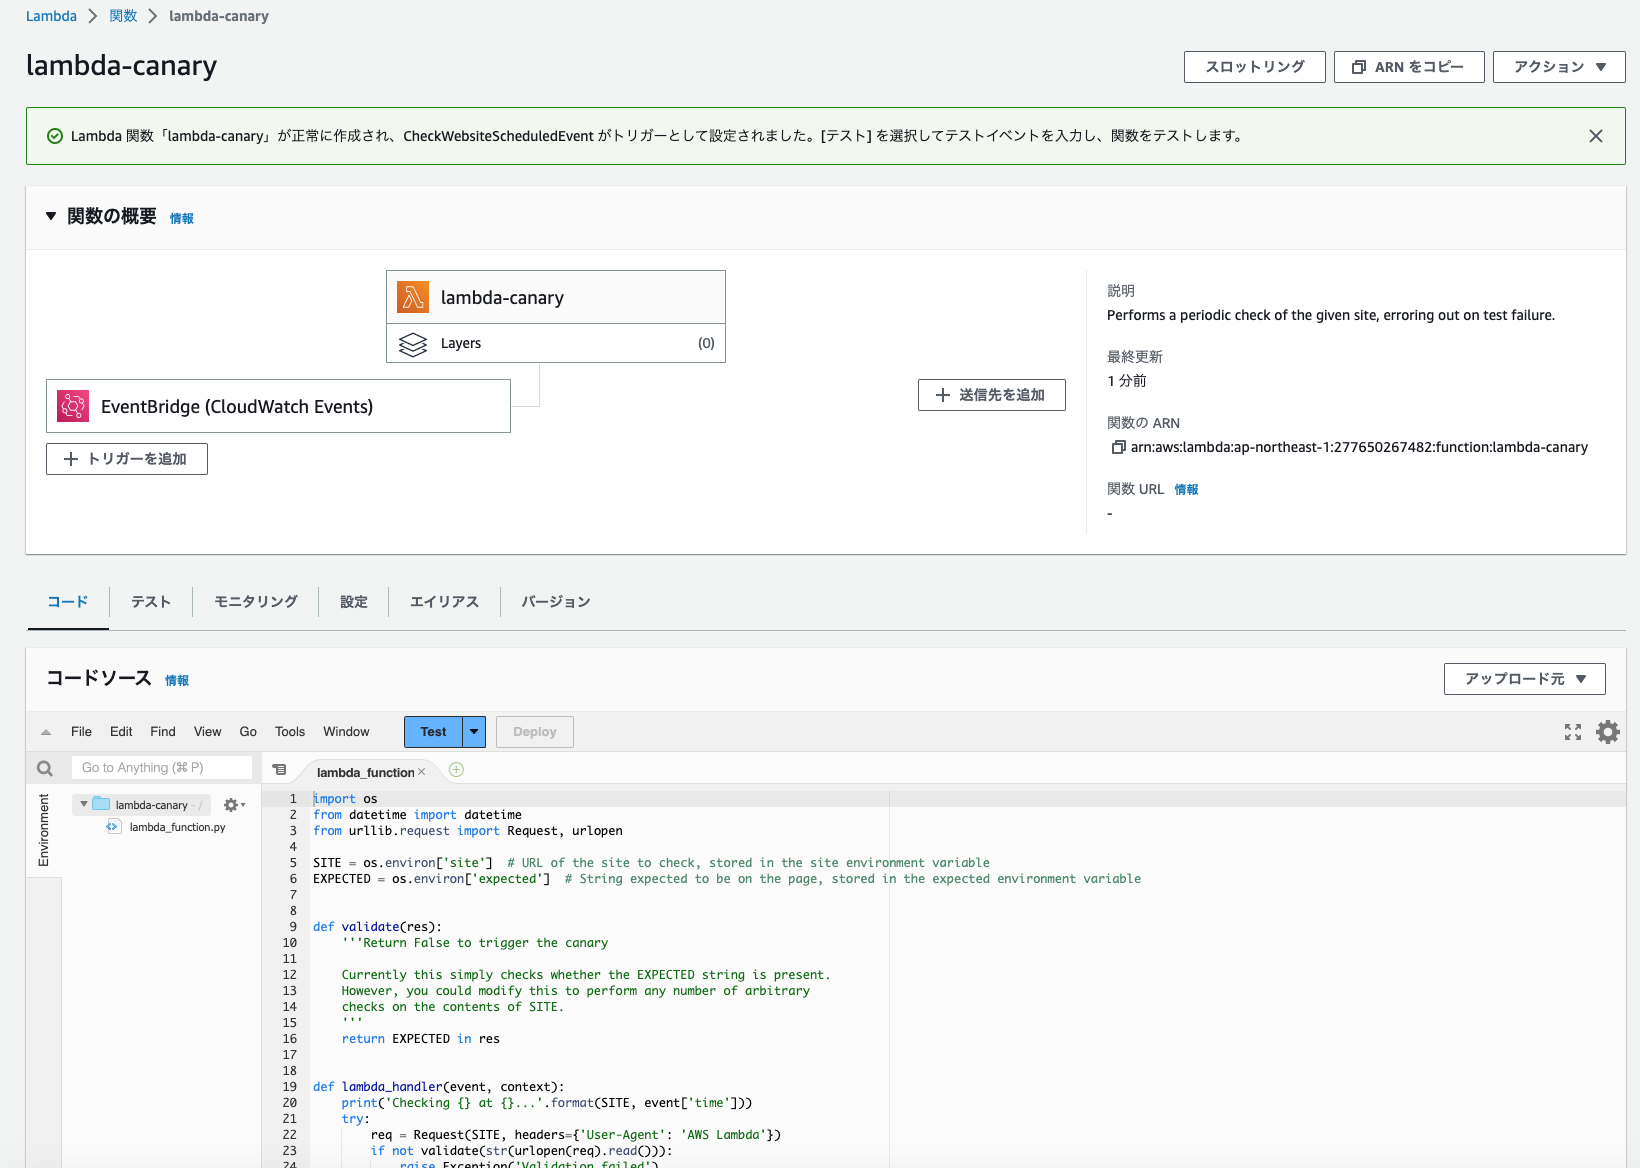Select lambda_function.py in file tree
Viewport: 1640px width, 1168px height.
[177, 827]
